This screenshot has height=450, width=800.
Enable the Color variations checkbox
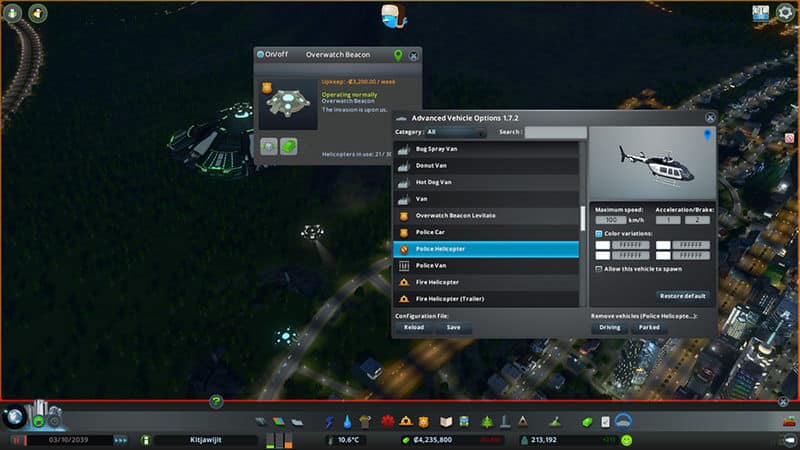(x=599, y=233)
